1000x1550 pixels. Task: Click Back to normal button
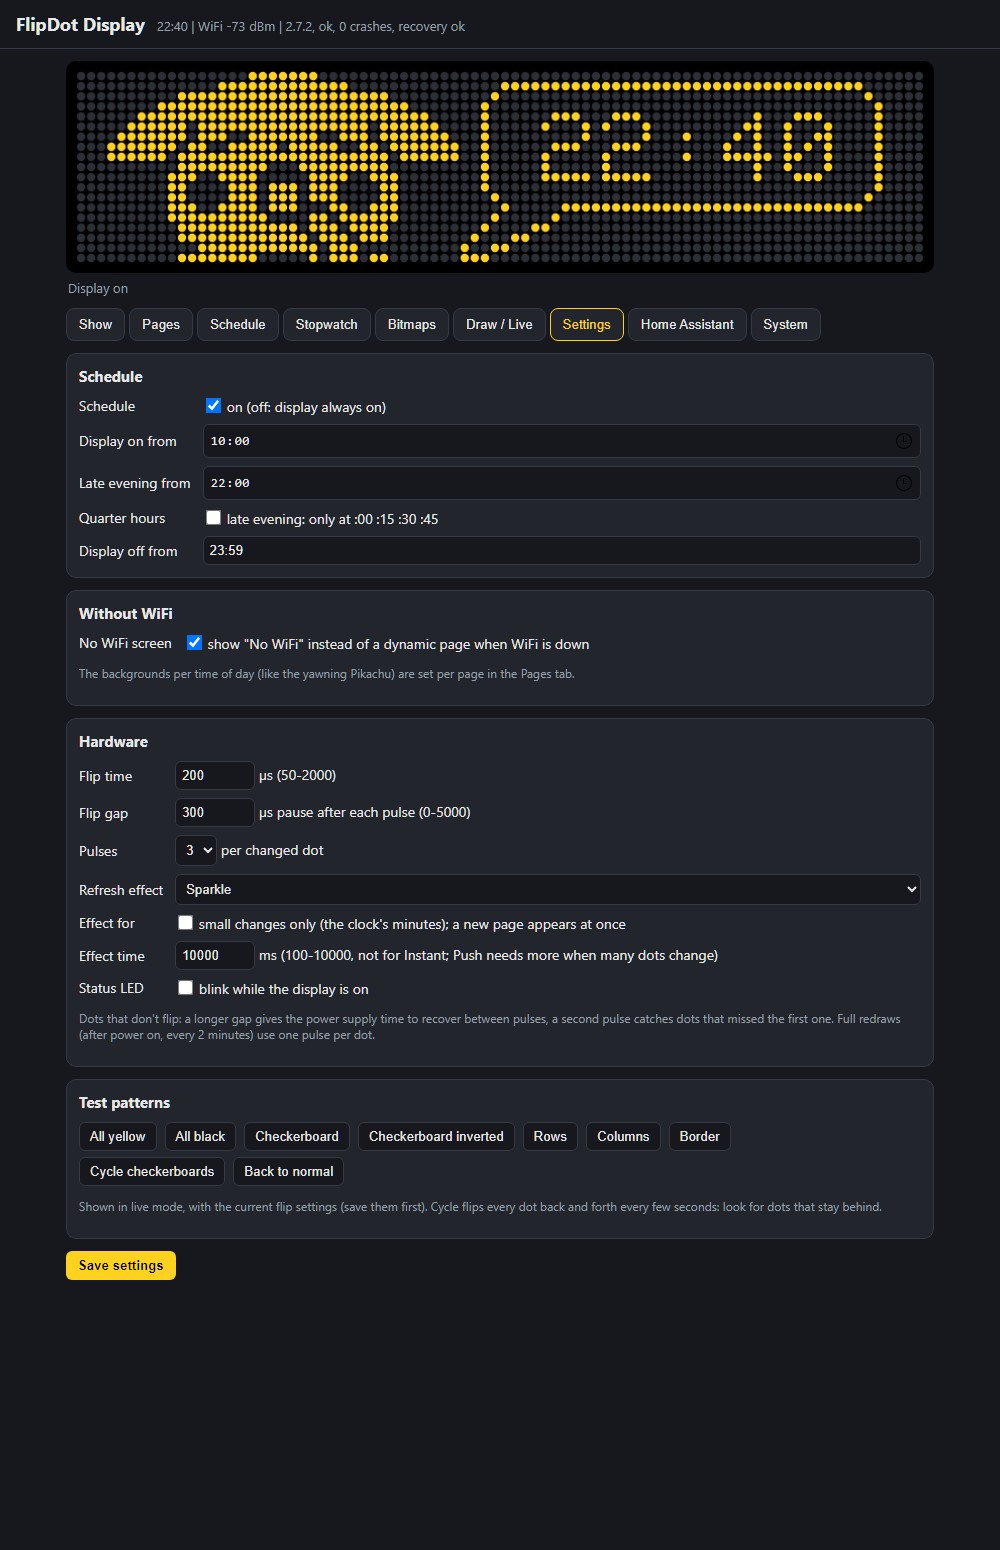point(289,1172)
